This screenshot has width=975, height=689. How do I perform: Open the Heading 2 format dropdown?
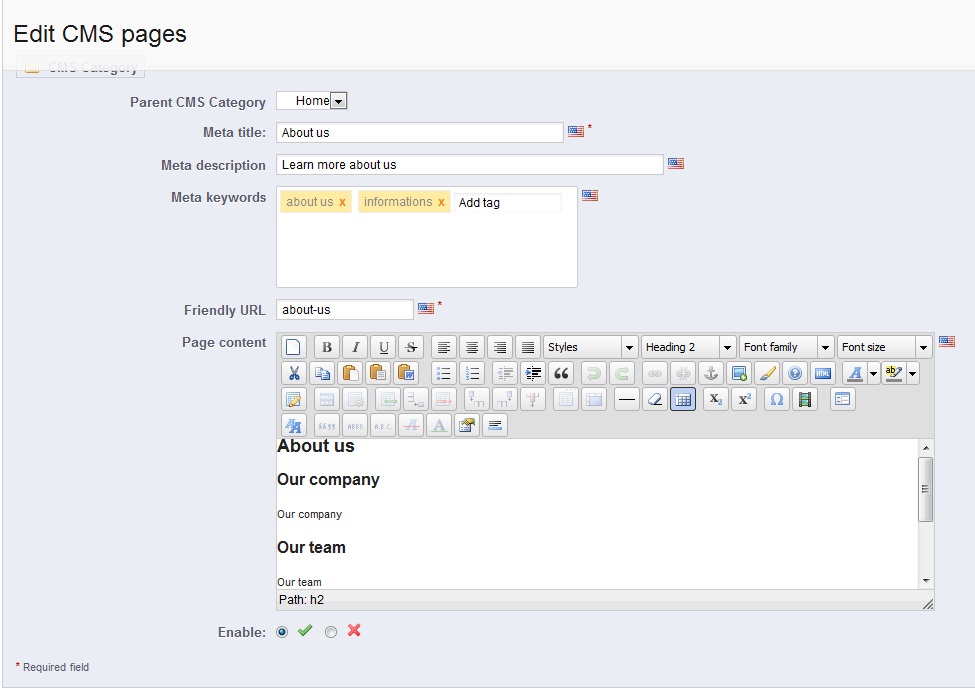(x=727, y=347)
